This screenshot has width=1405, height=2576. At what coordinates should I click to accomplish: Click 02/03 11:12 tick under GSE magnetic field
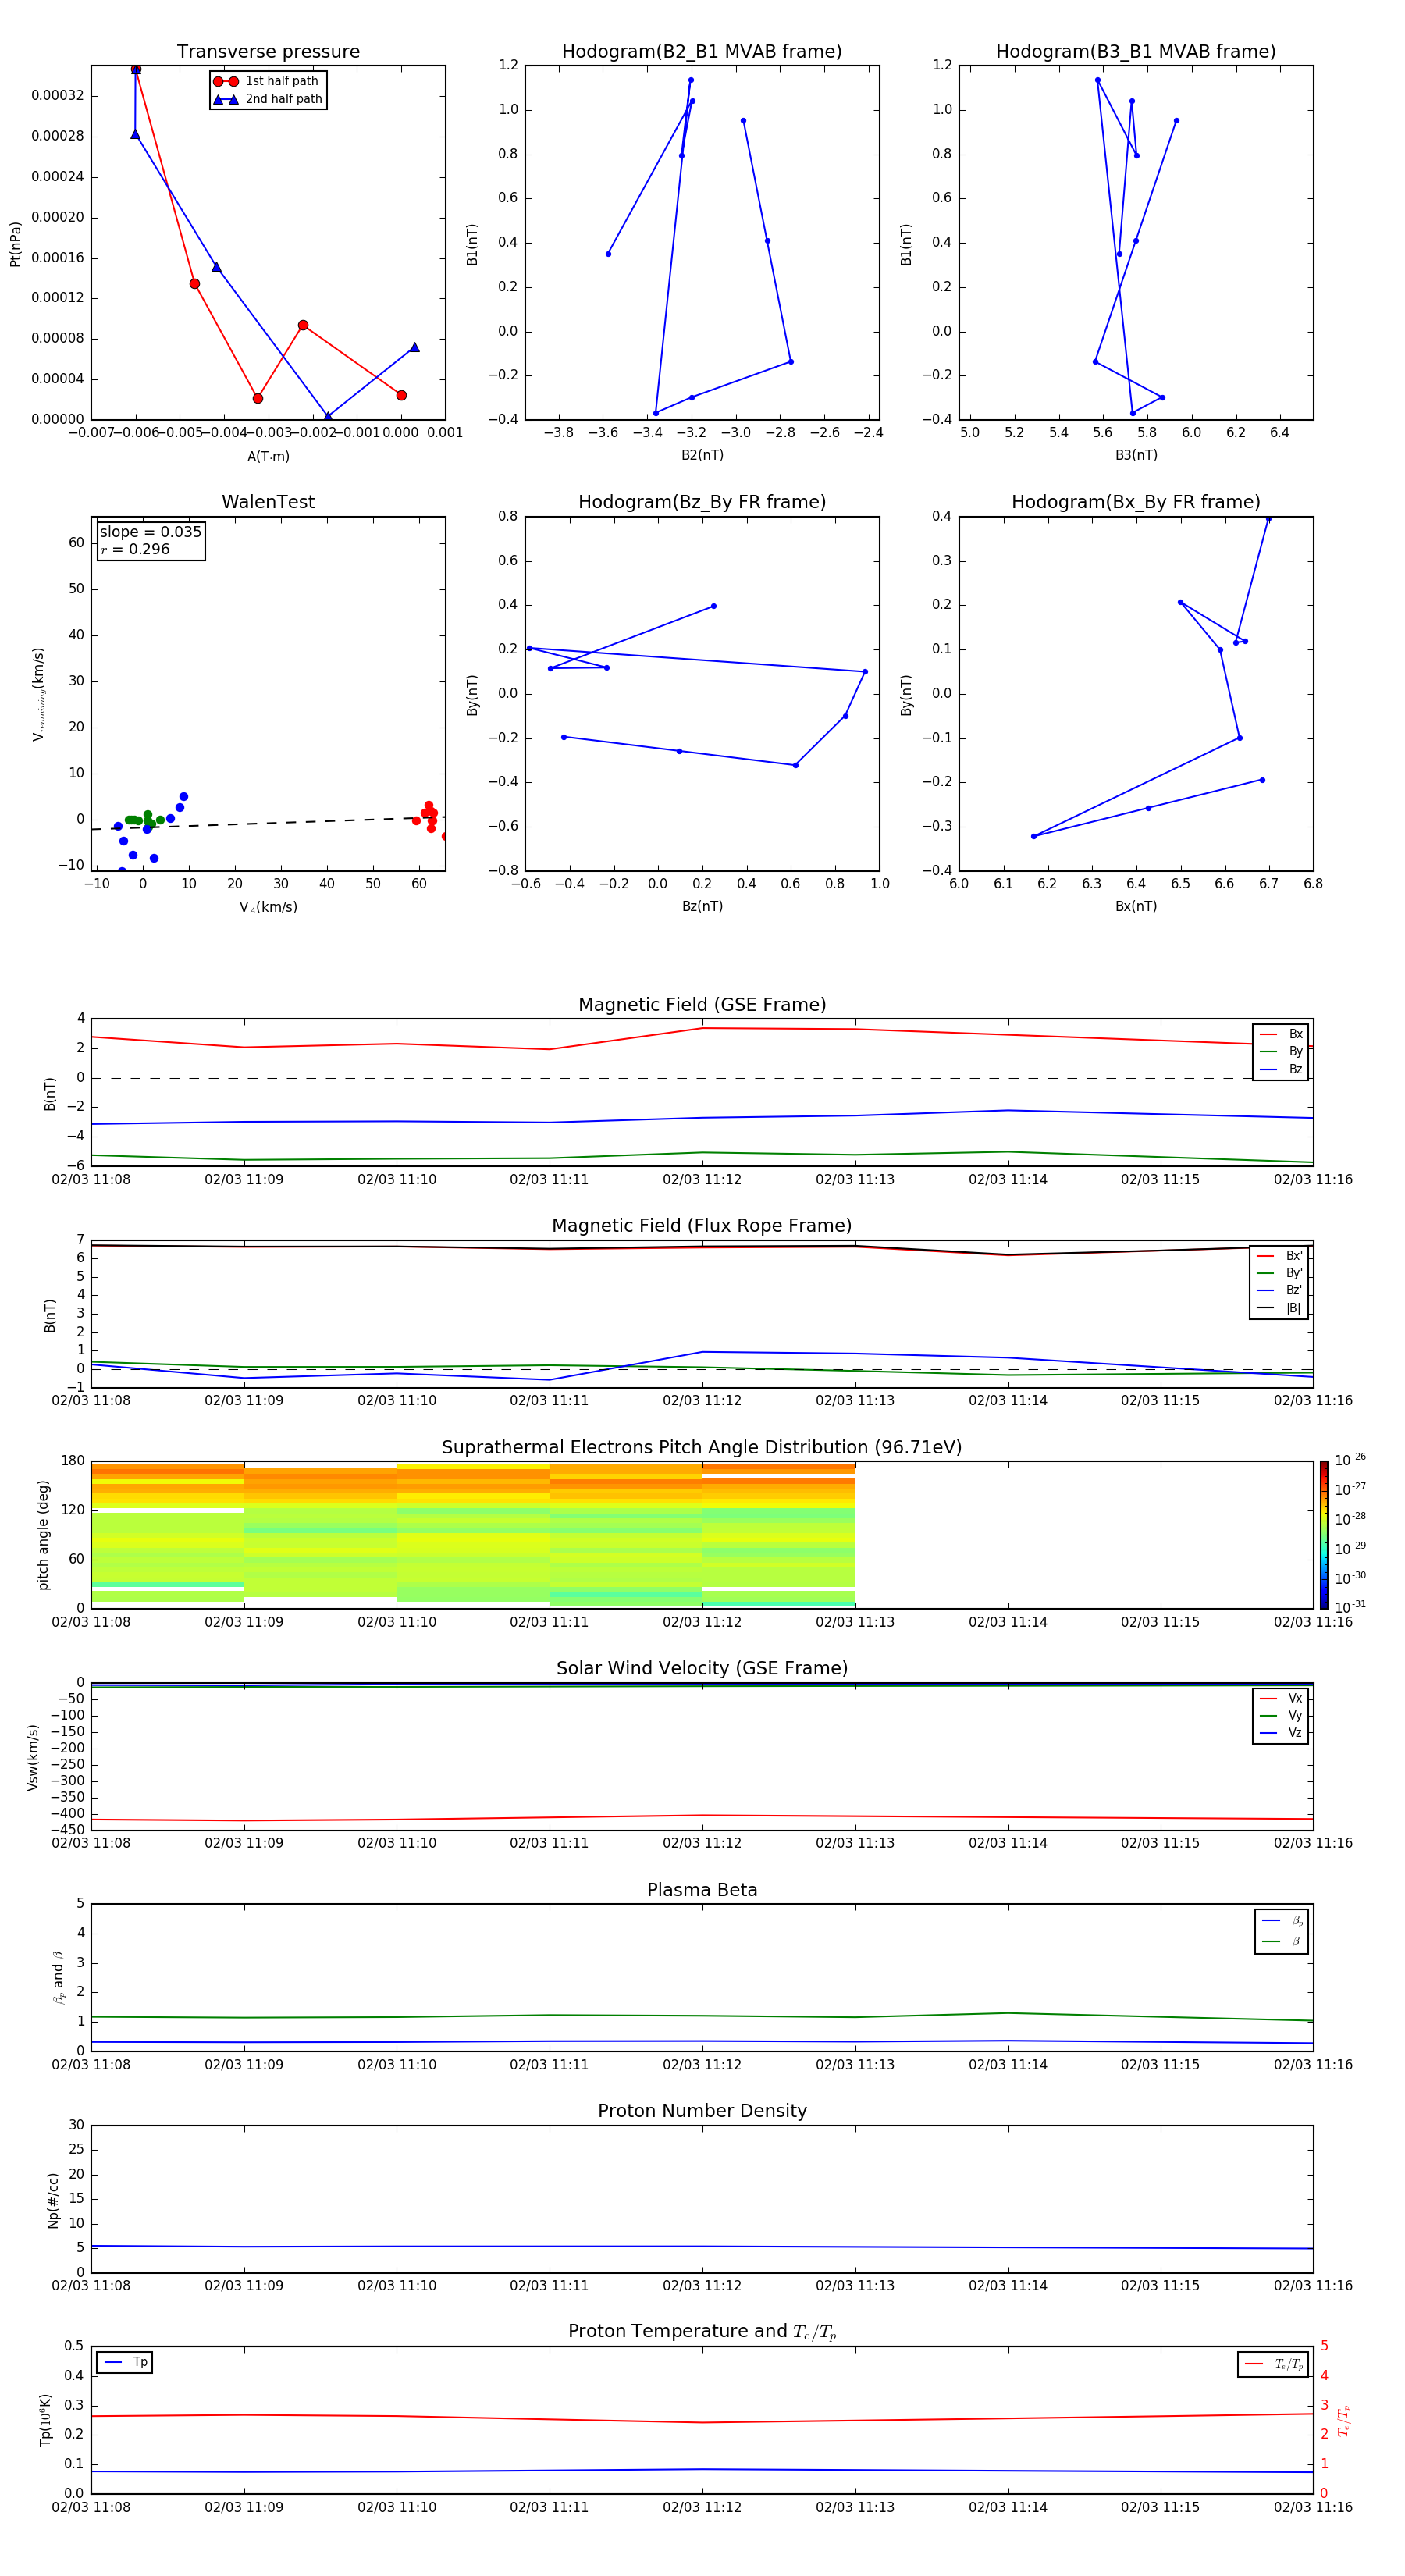(x=702, y=1180)
